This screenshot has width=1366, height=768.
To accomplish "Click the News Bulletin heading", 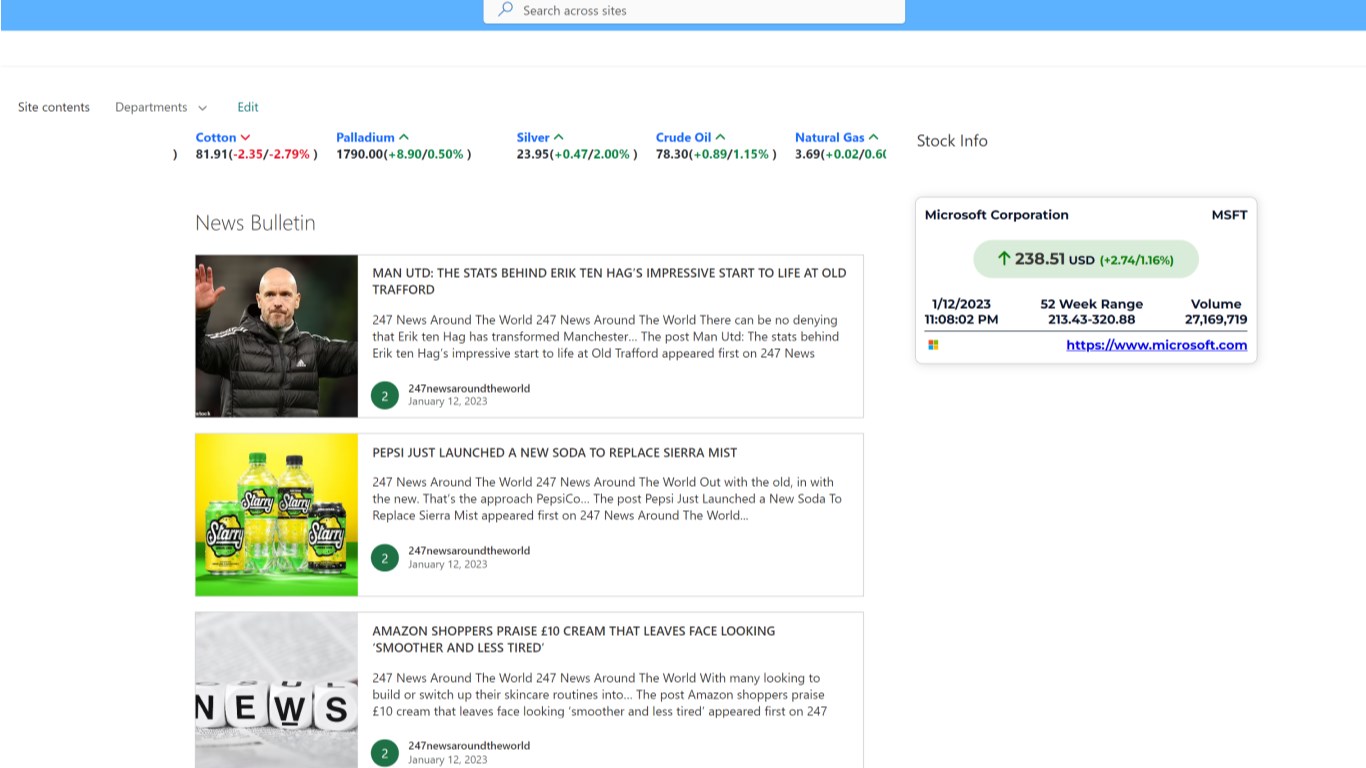I will click(255, 223).
